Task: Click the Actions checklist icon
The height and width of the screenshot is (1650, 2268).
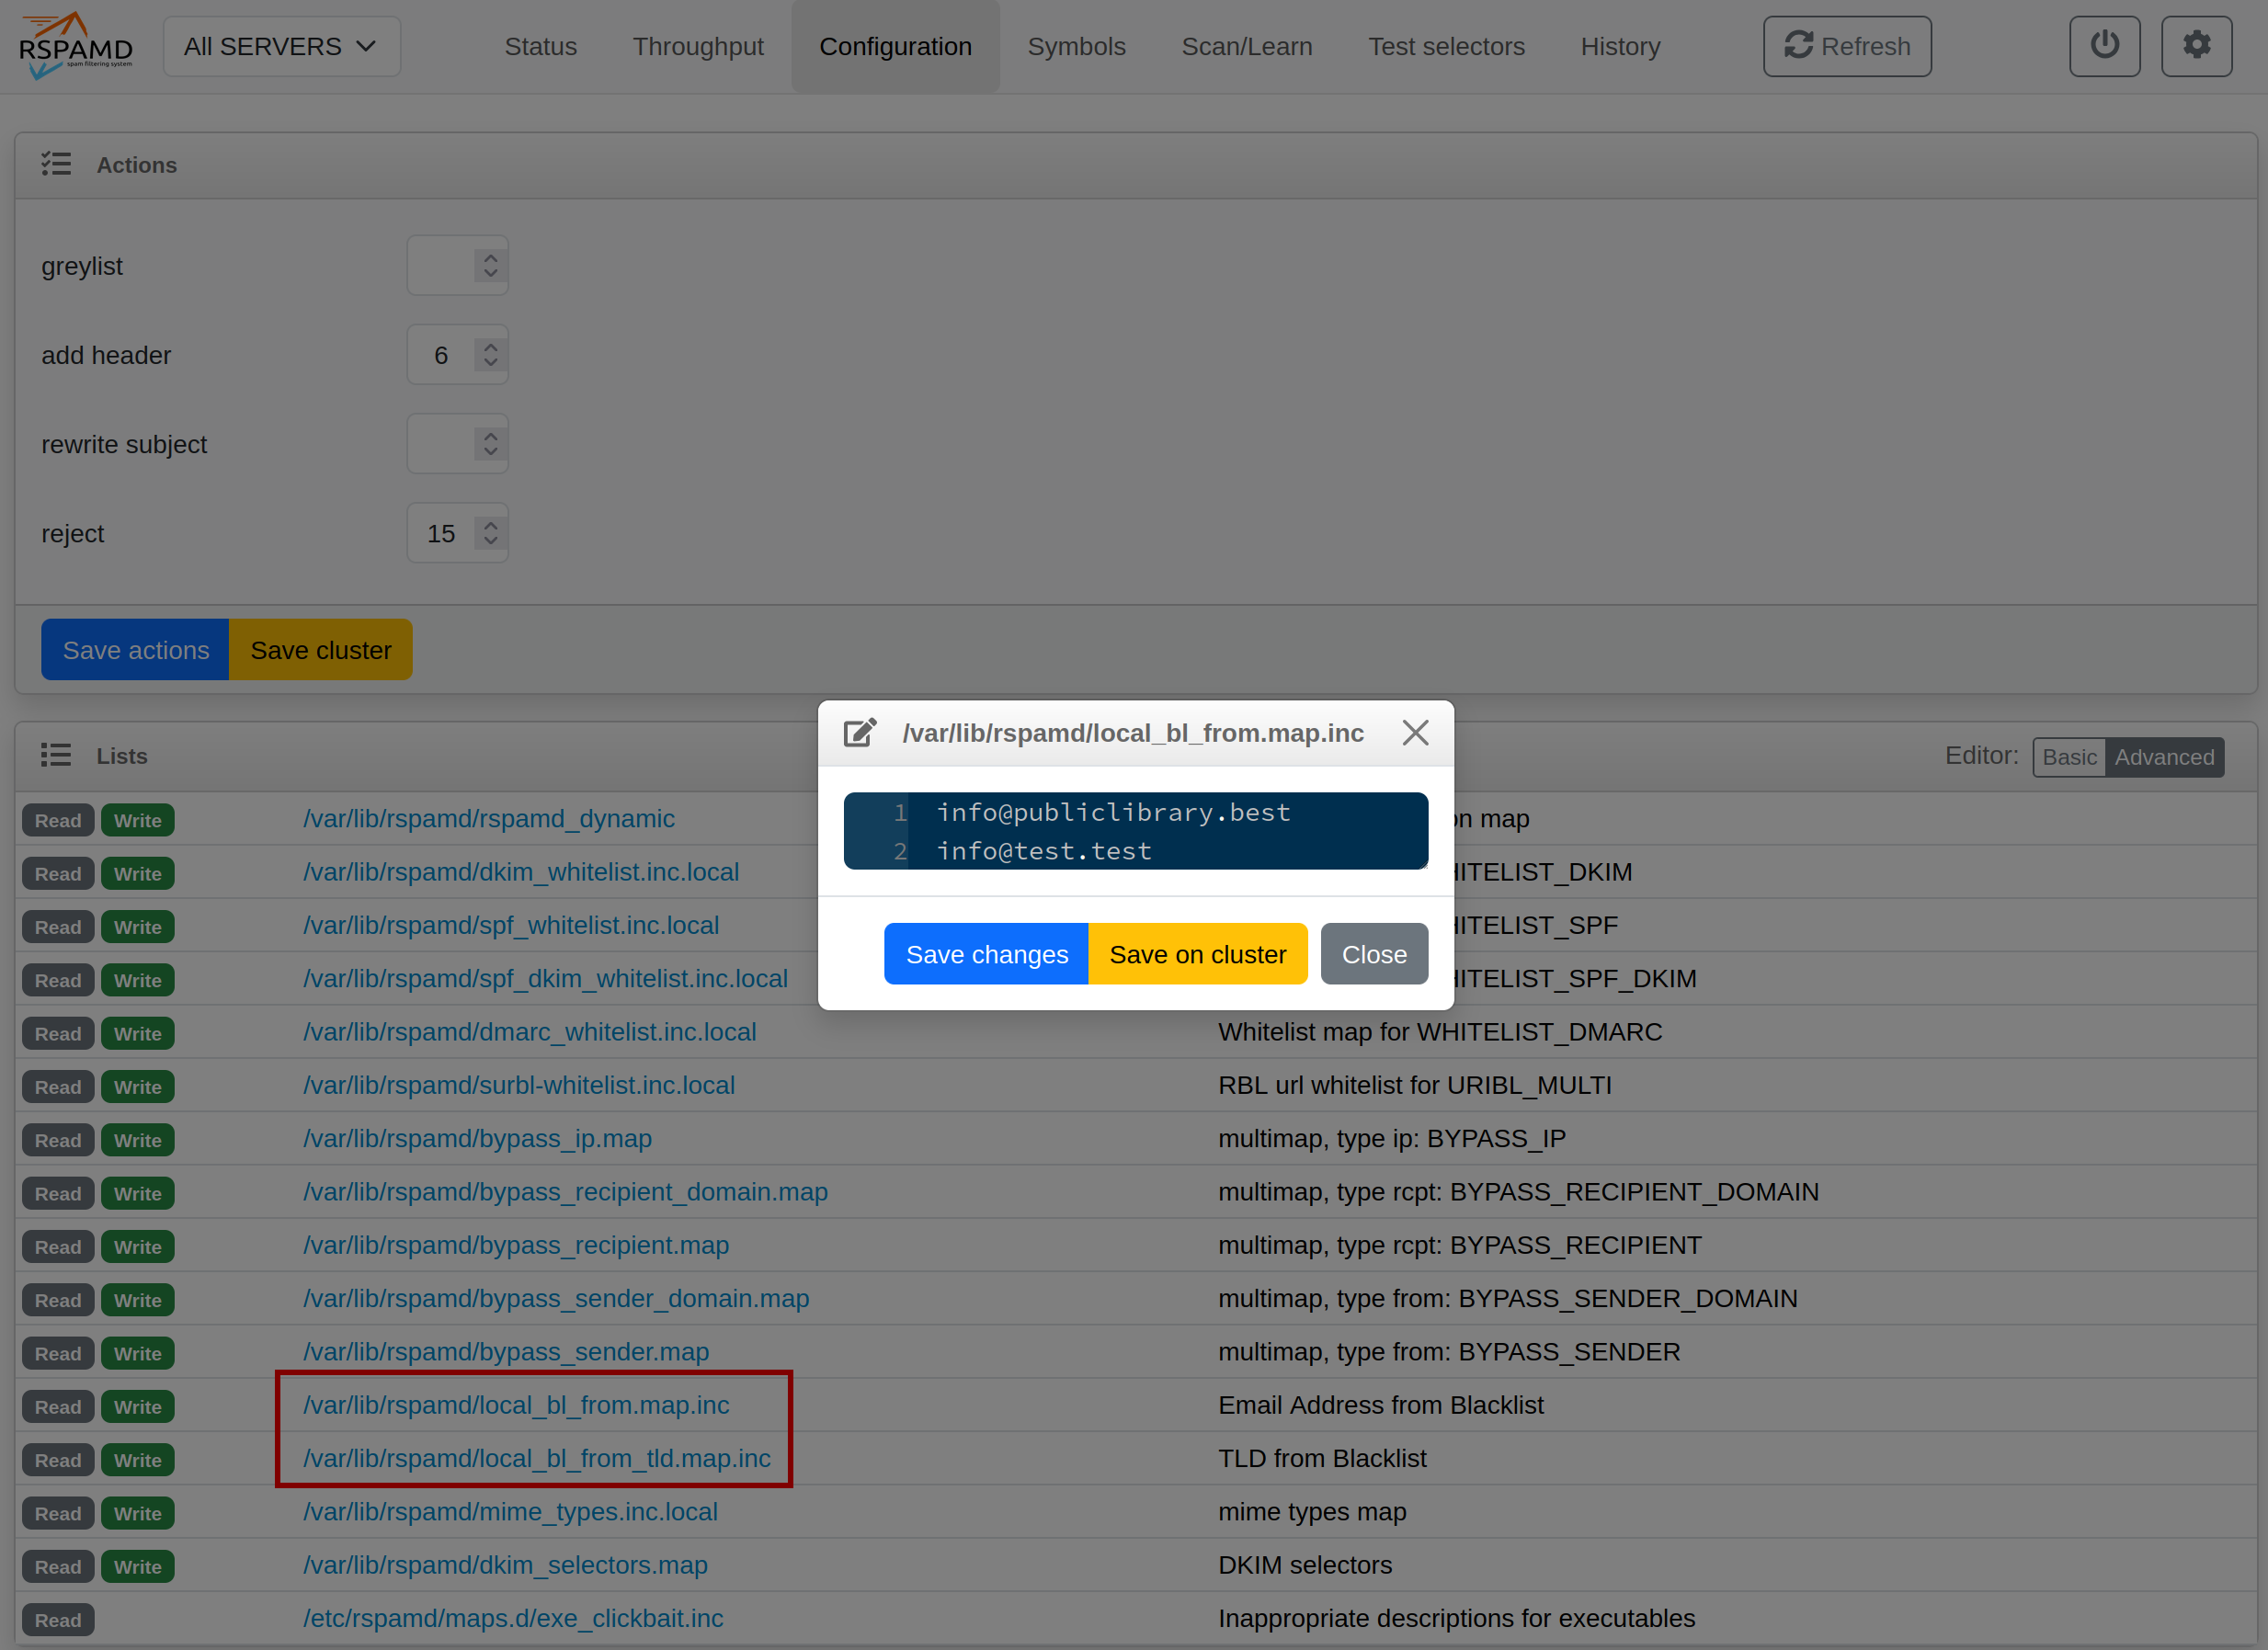Action: 56,164
